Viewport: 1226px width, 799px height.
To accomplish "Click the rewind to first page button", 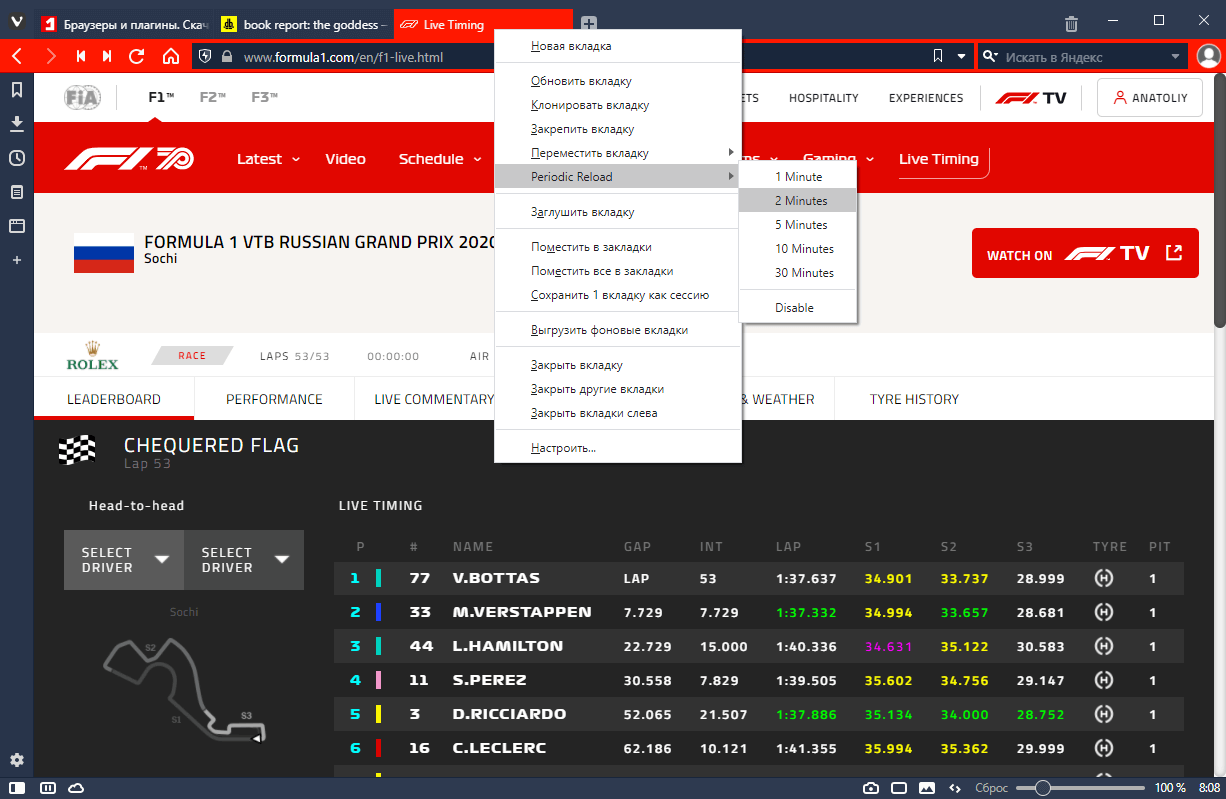I will [80, 56].
